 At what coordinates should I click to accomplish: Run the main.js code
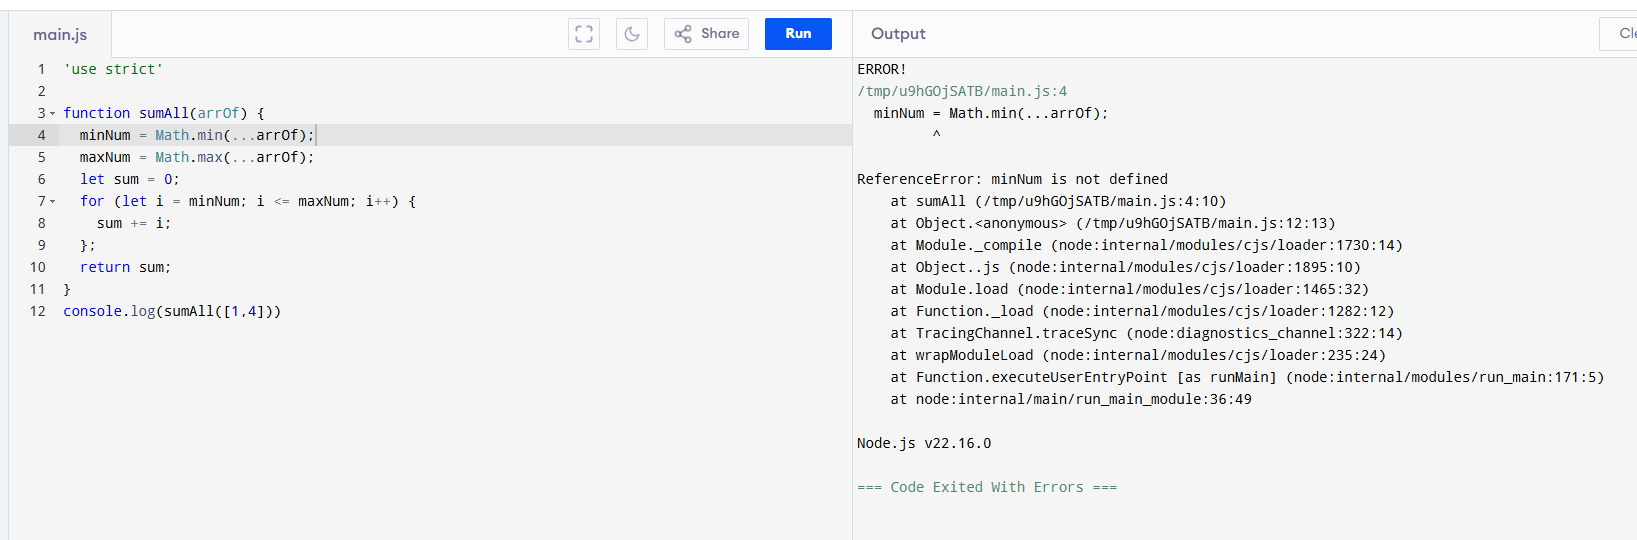point(798,34)
